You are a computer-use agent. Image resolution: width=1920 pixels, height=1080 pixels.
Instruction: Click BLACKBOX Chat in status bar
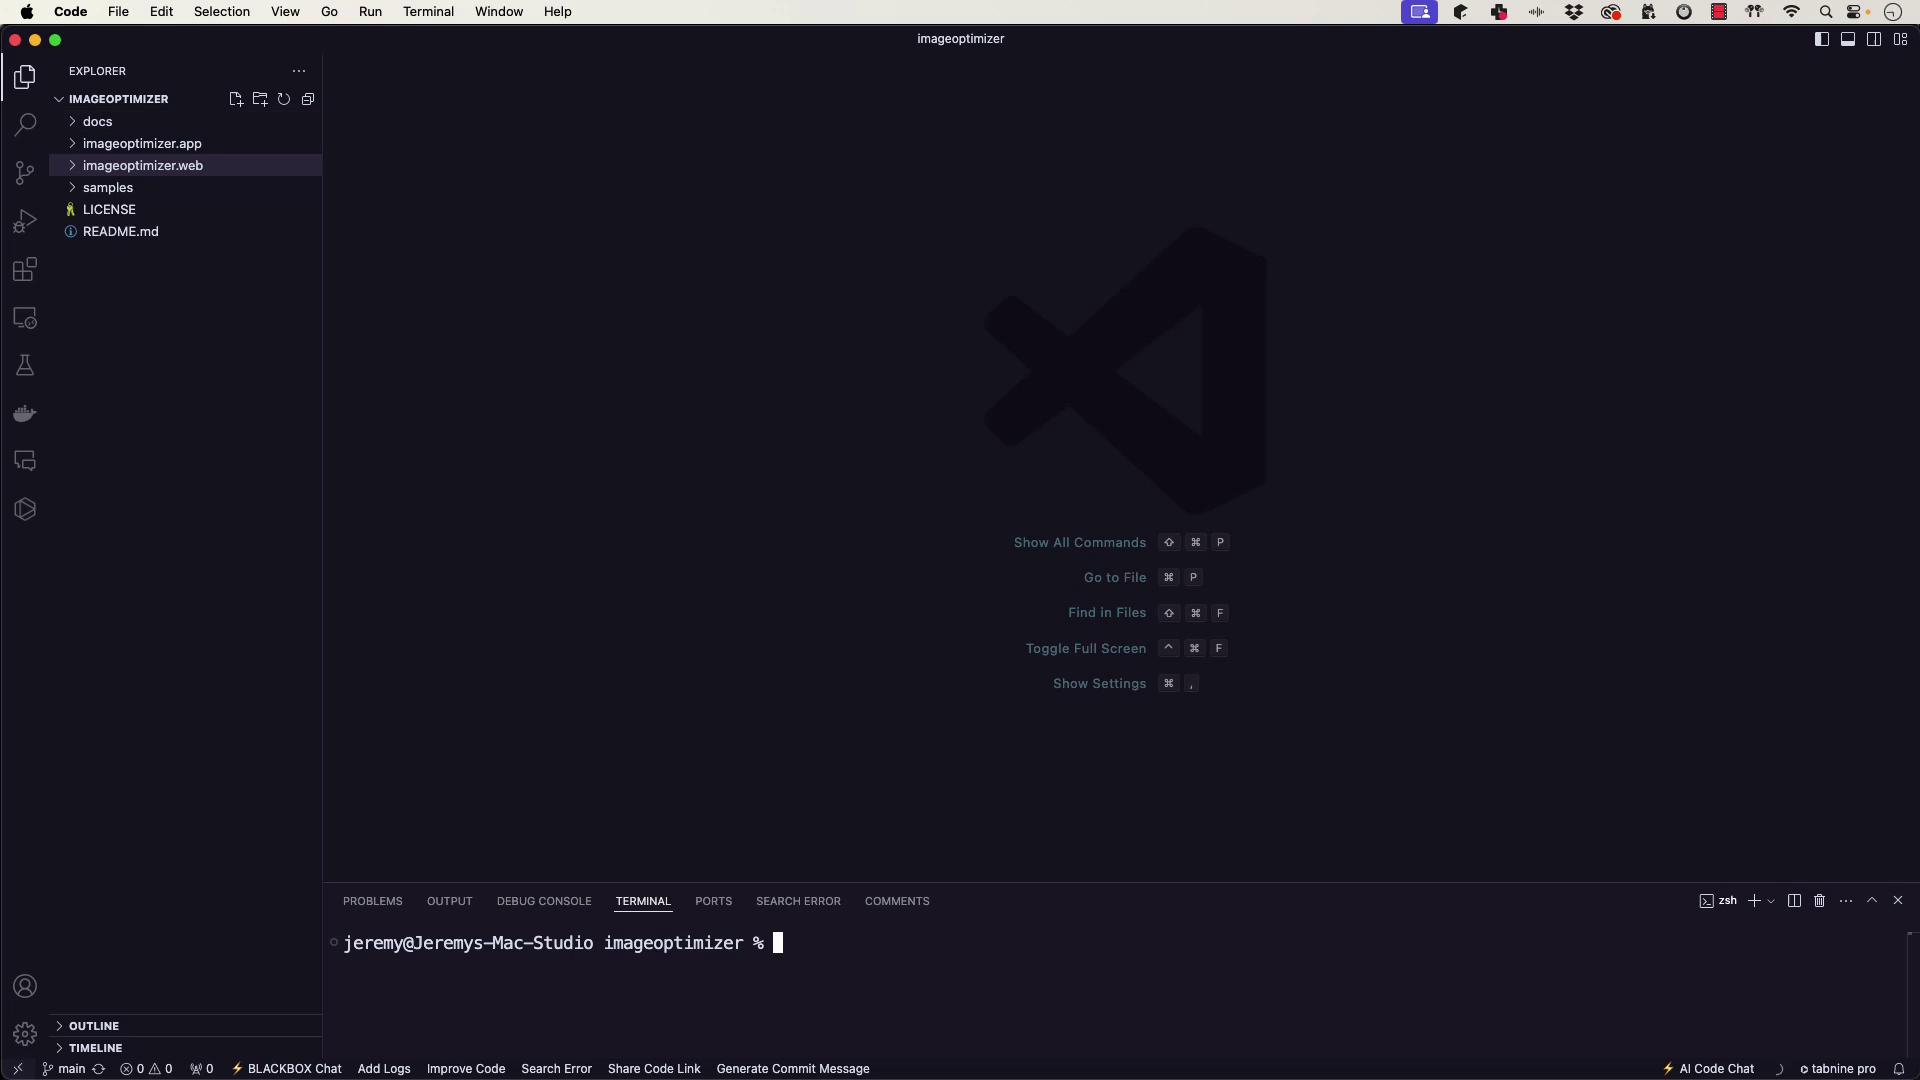[287, 1069]
